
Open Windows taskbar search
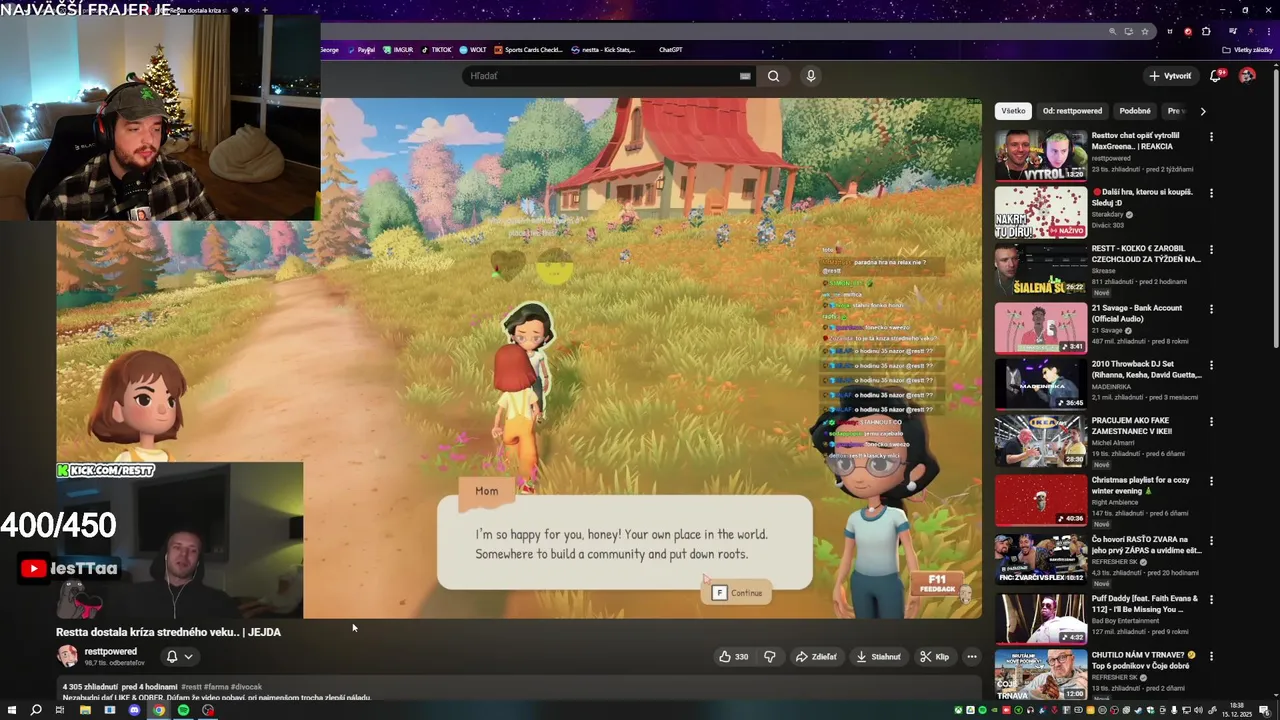[36, 710]
